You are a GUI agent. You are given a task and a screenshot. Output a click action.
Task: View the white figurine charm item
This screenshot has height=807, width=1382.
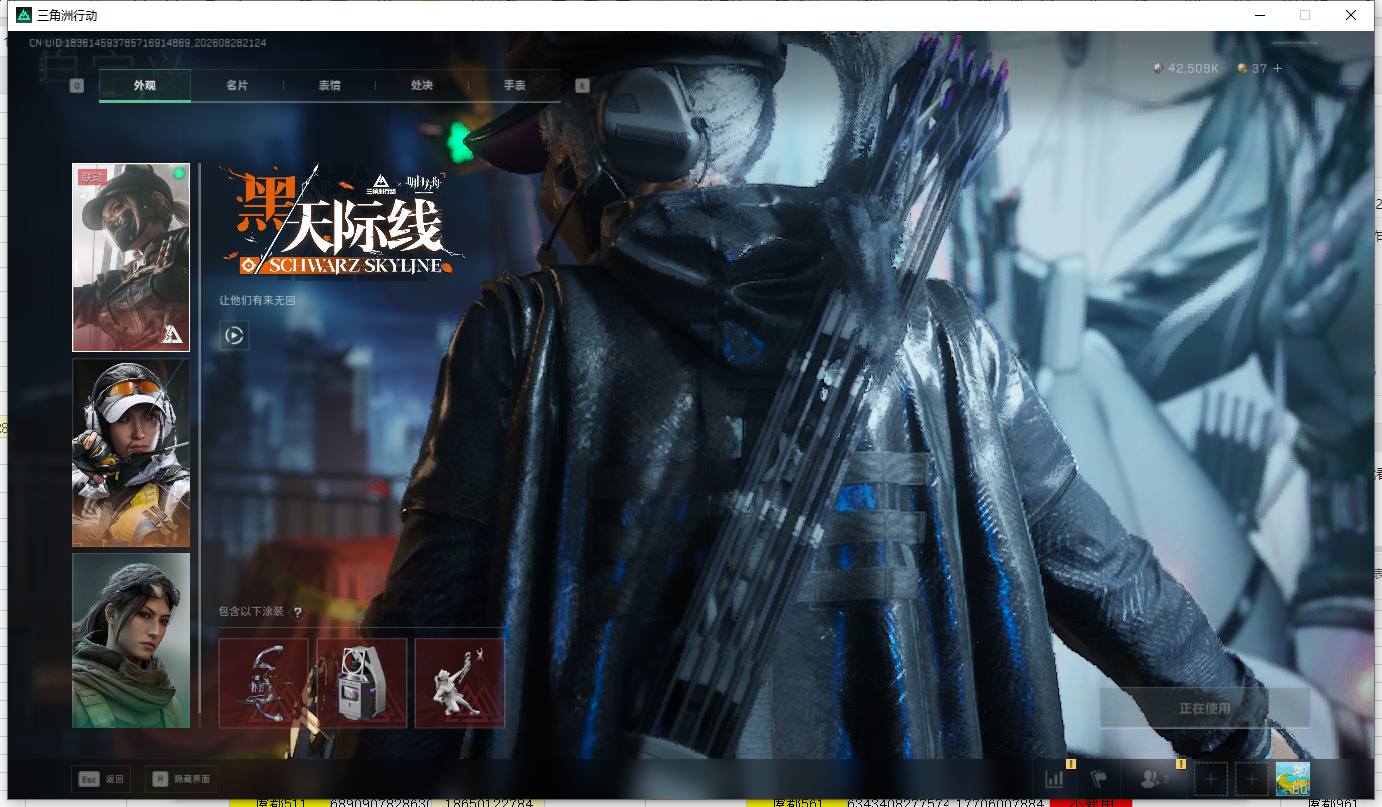click(460, 683)
